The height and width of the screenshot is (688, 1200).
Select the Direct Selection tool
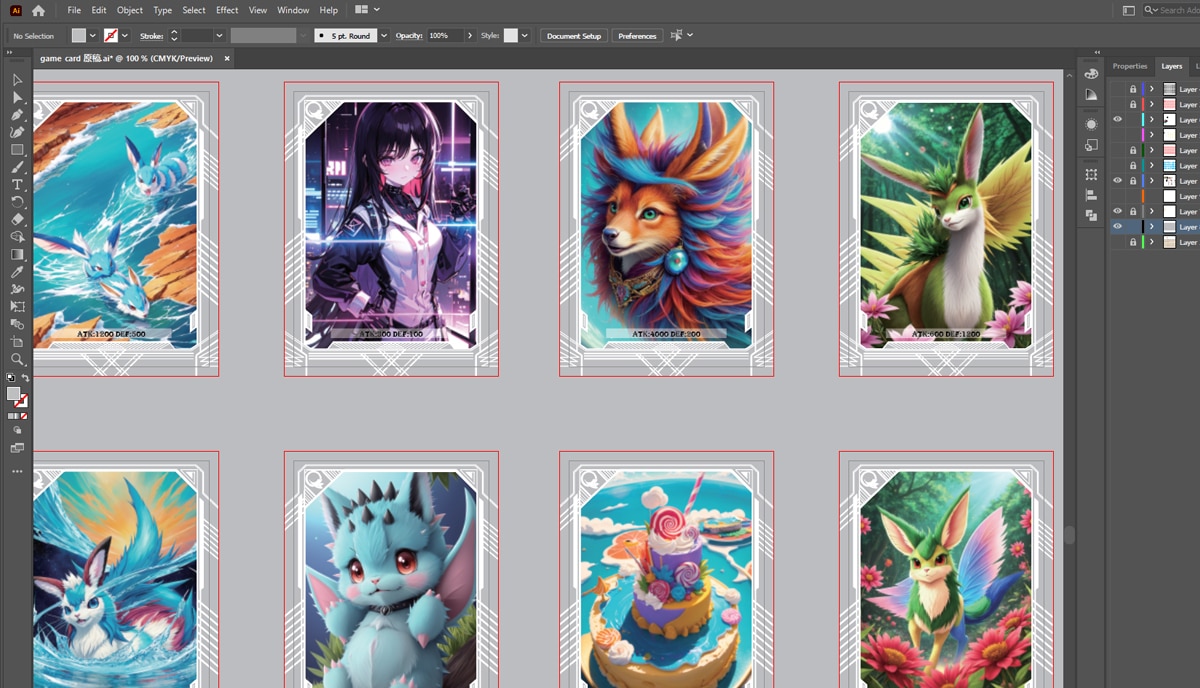click(x=17, y=97)
